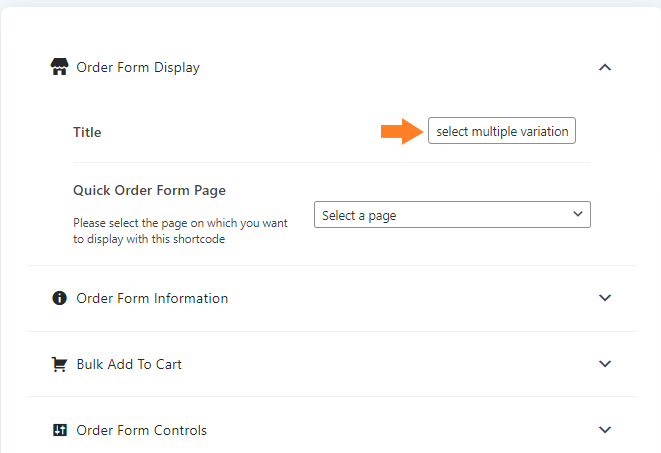
Task: Click the orange arrow pointing to the Title field
Action: pos(402,131)
